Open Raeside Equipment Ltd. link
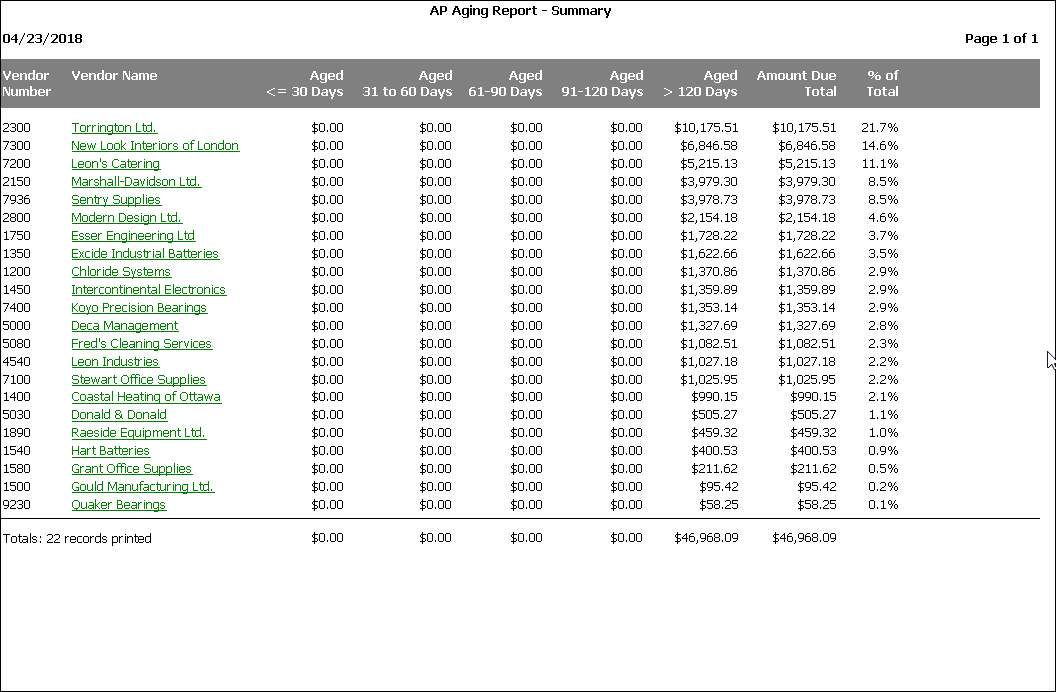This screenshot has height=692, width=1056. tap(138, 433)
